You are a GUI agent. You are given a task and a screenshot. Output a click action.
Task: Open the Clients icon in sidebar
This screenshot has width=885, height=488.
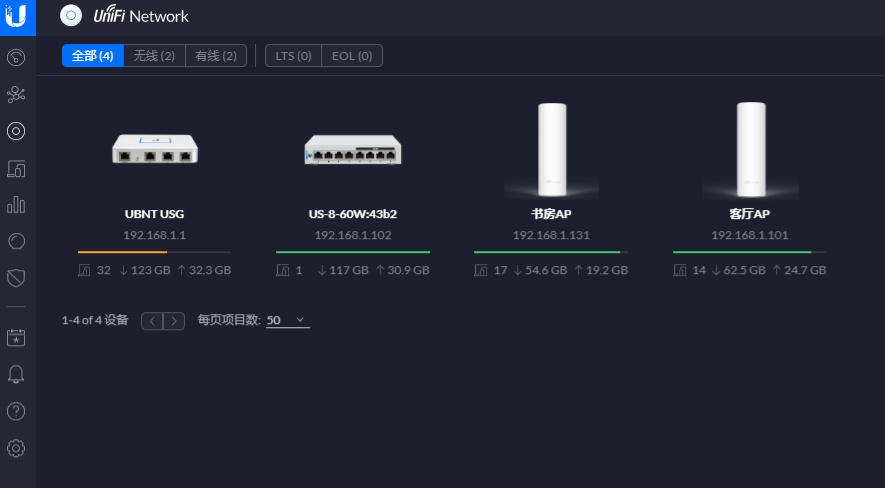click(16, 168)
